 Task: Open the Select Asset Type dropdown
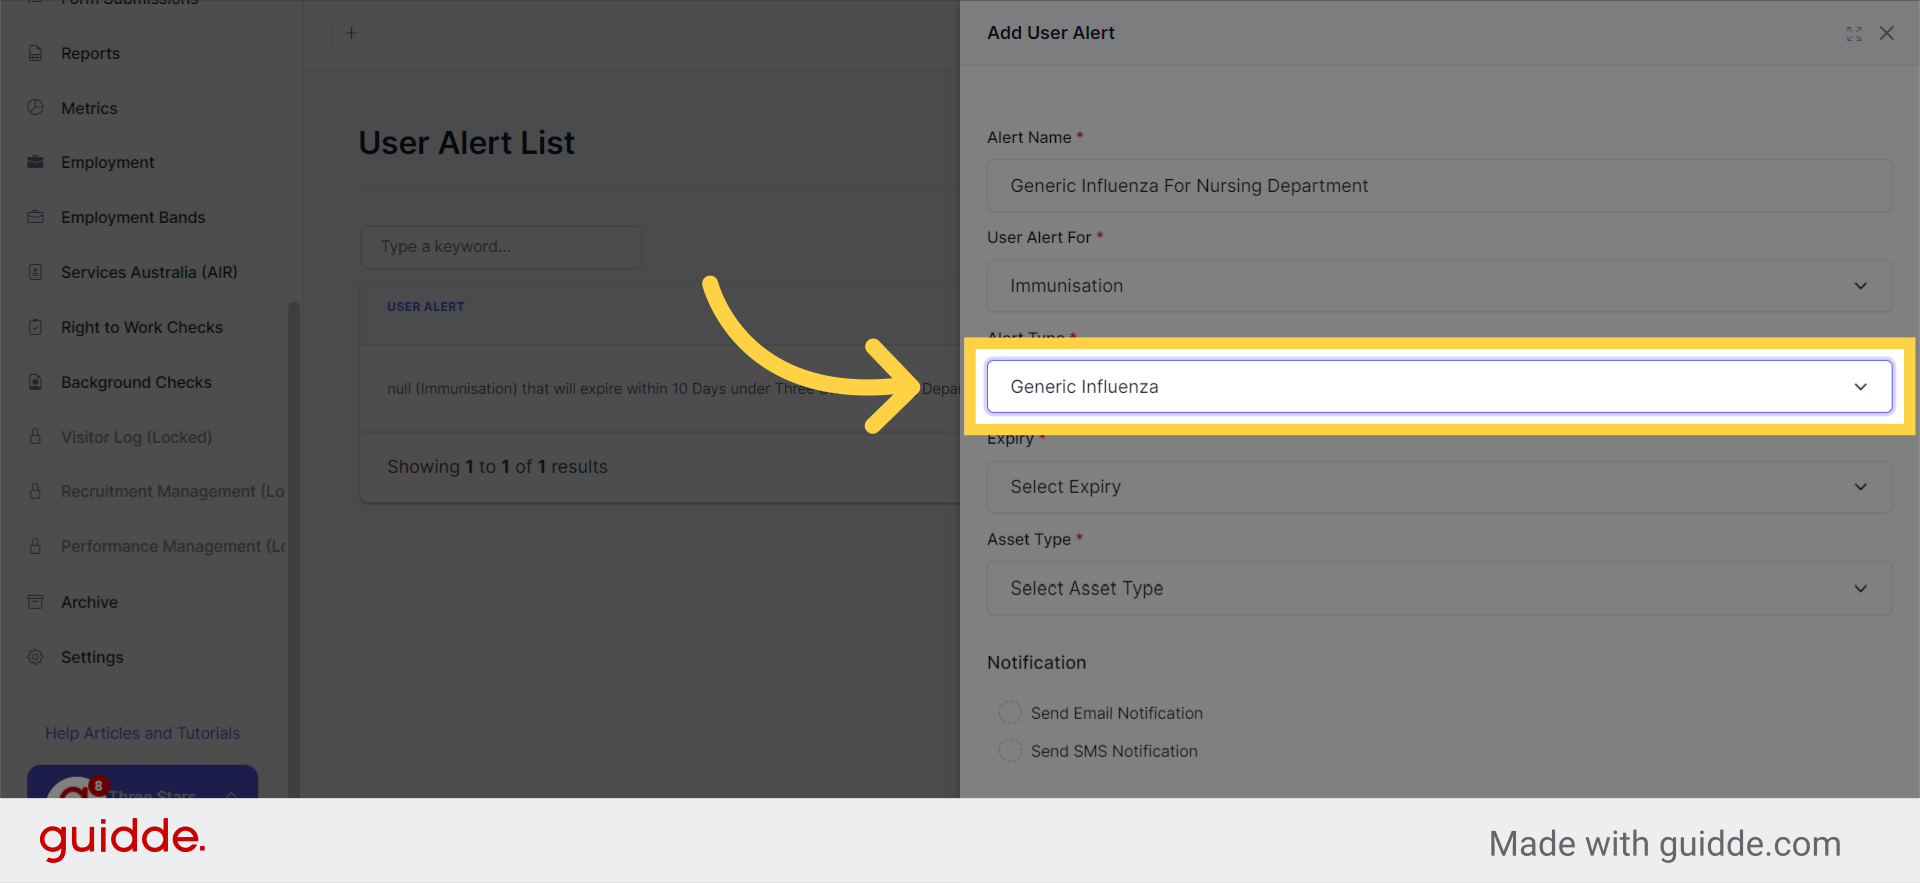click(1439, 588)
